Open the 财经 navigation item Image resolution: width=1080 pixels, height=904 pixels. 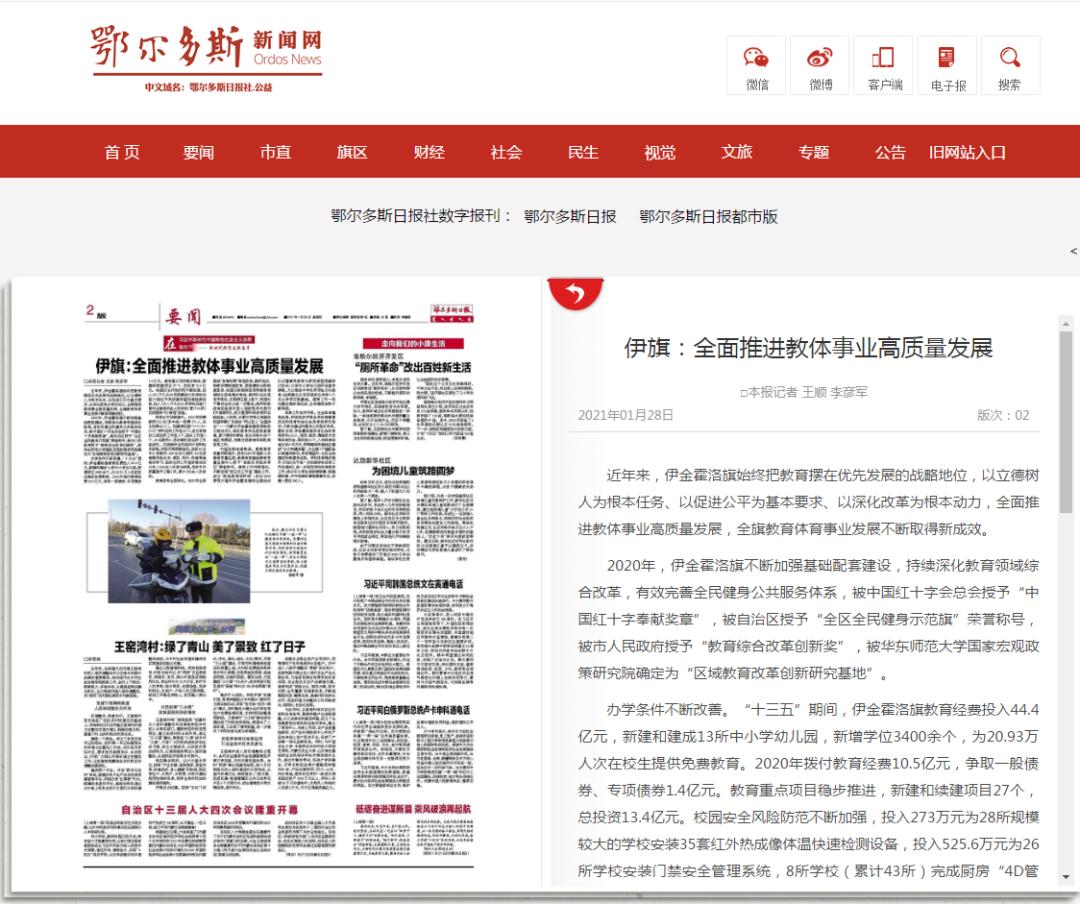[x=429, y=152]
